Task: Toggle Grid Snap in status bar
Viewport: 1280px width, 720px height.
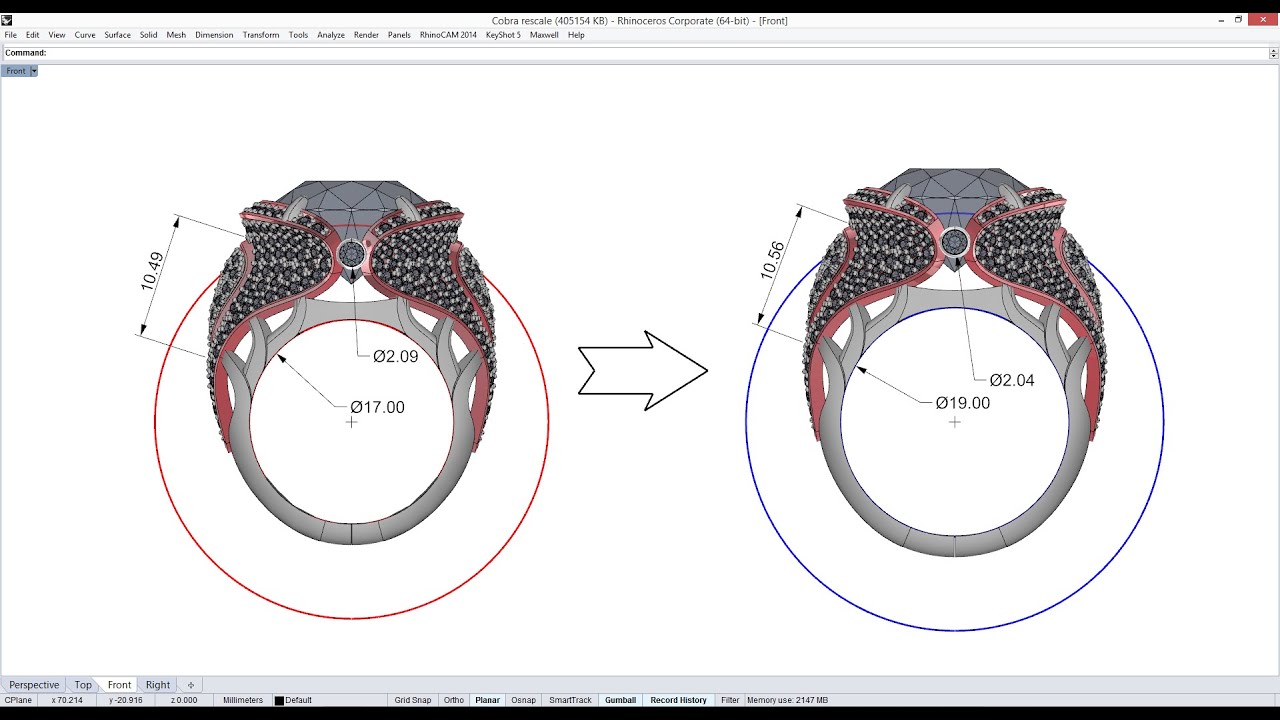Action: [x=412, y=700]
